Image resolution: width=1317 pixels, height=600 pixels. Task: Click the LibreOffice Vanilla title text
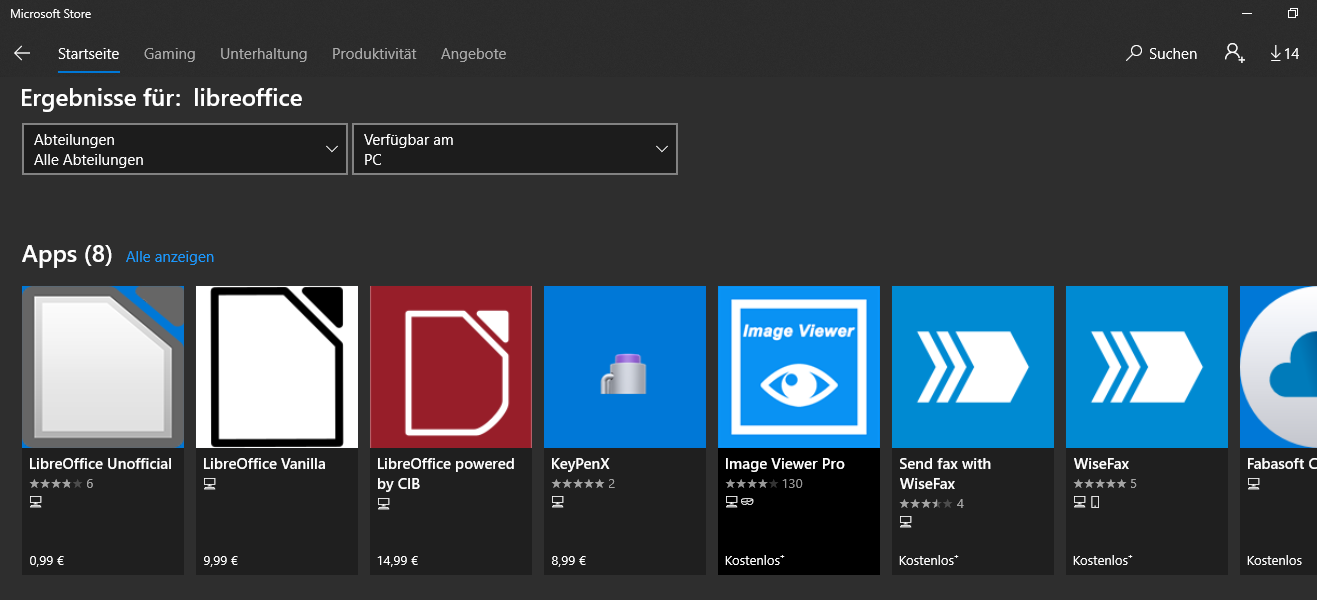(264, 464)
